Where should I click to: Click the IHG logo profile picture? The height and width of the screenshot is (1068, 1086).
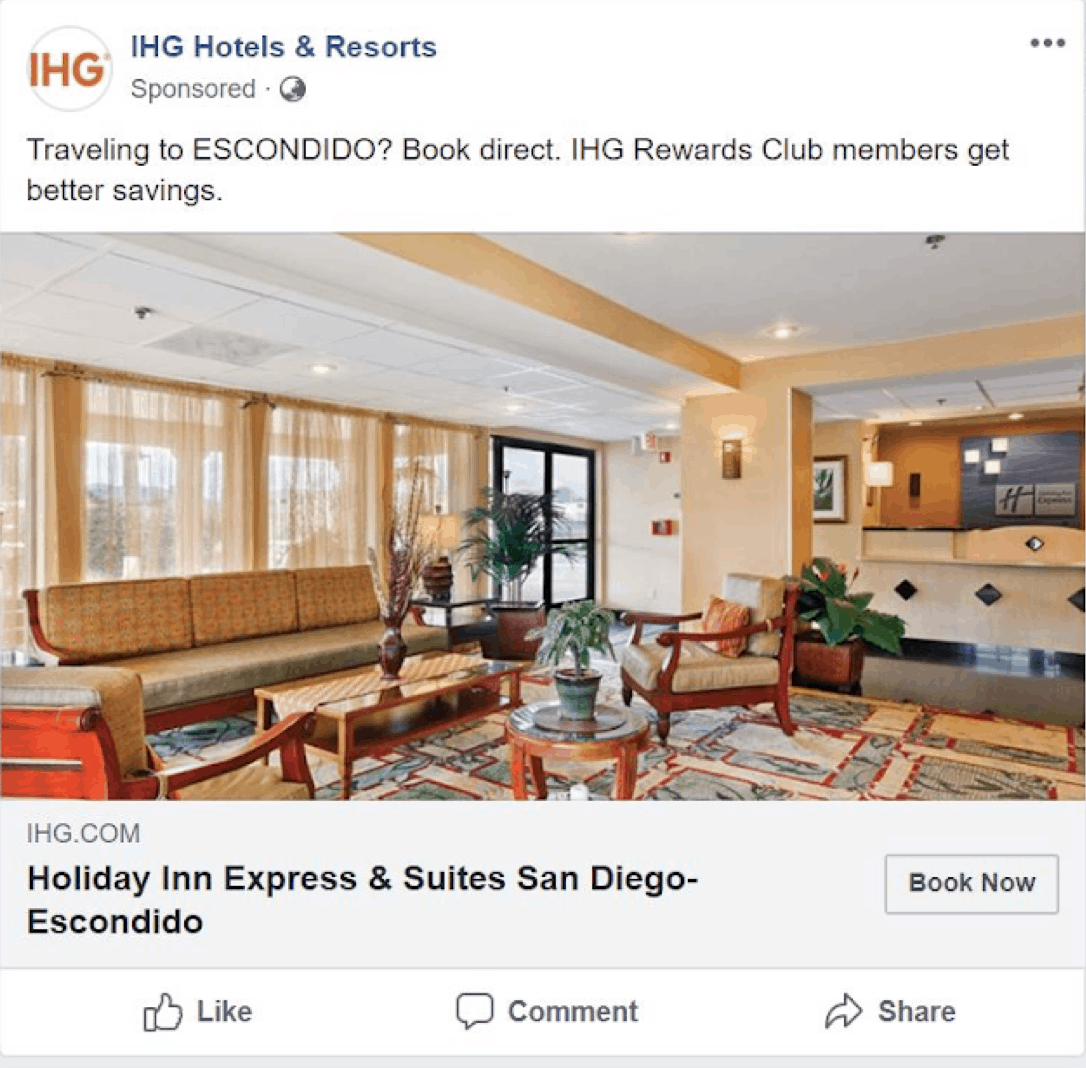[x=69, y=69]
